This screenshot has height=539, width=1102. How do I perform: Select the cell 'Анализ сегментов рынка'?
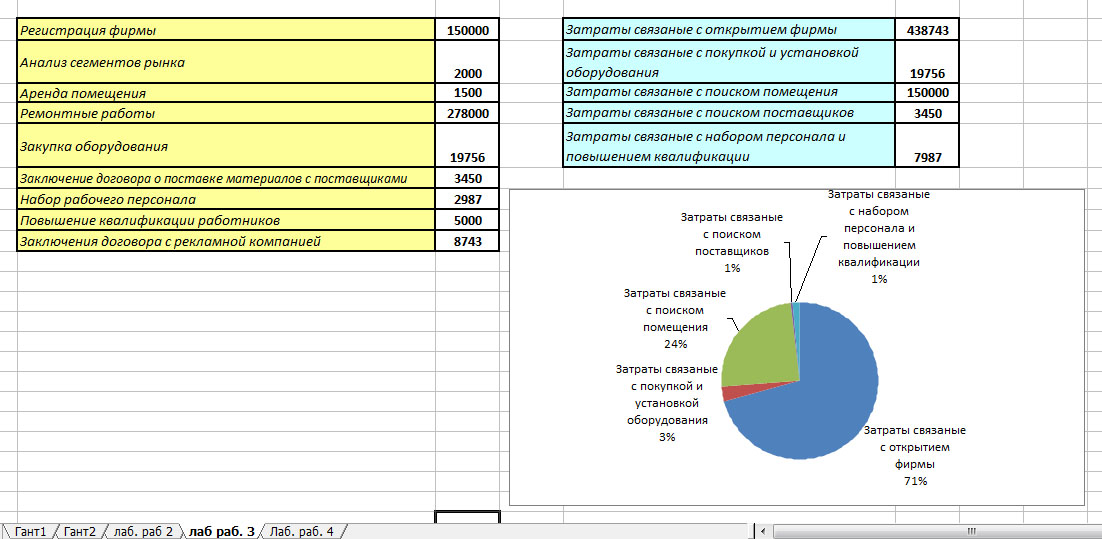(x=226, y=62)
